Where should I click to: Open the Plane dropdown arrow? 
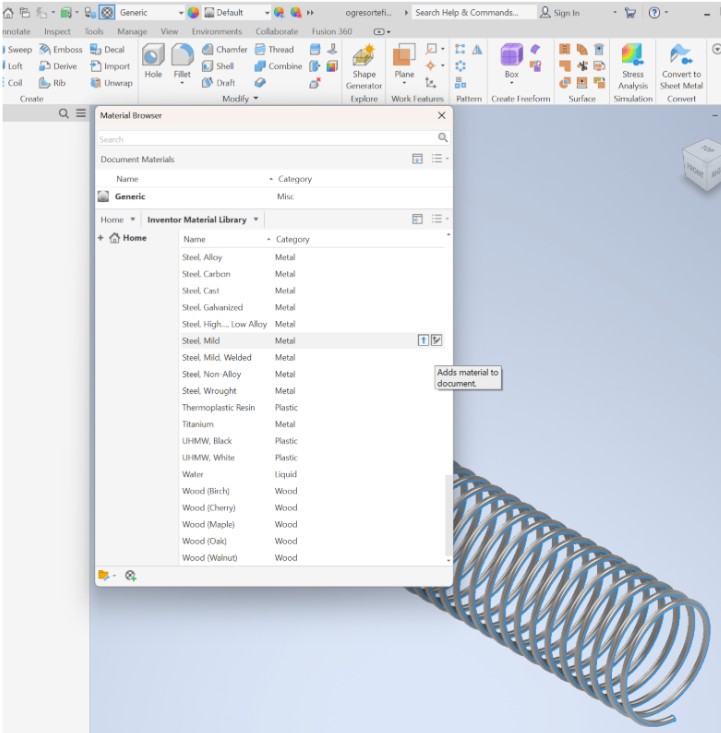click(404, 83)
